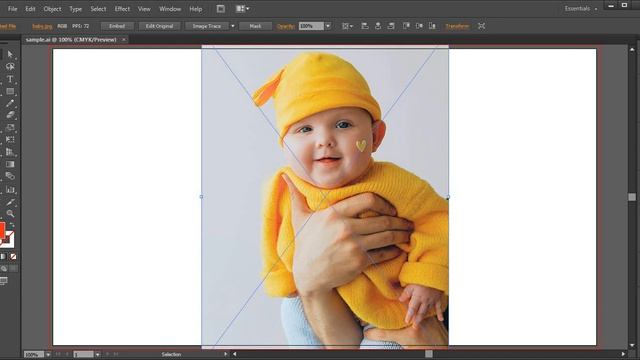Click the Horizontal Align Right icon
Image resolution: width=640 pixels, height=360 pixels.
click(x=391, y=26)
